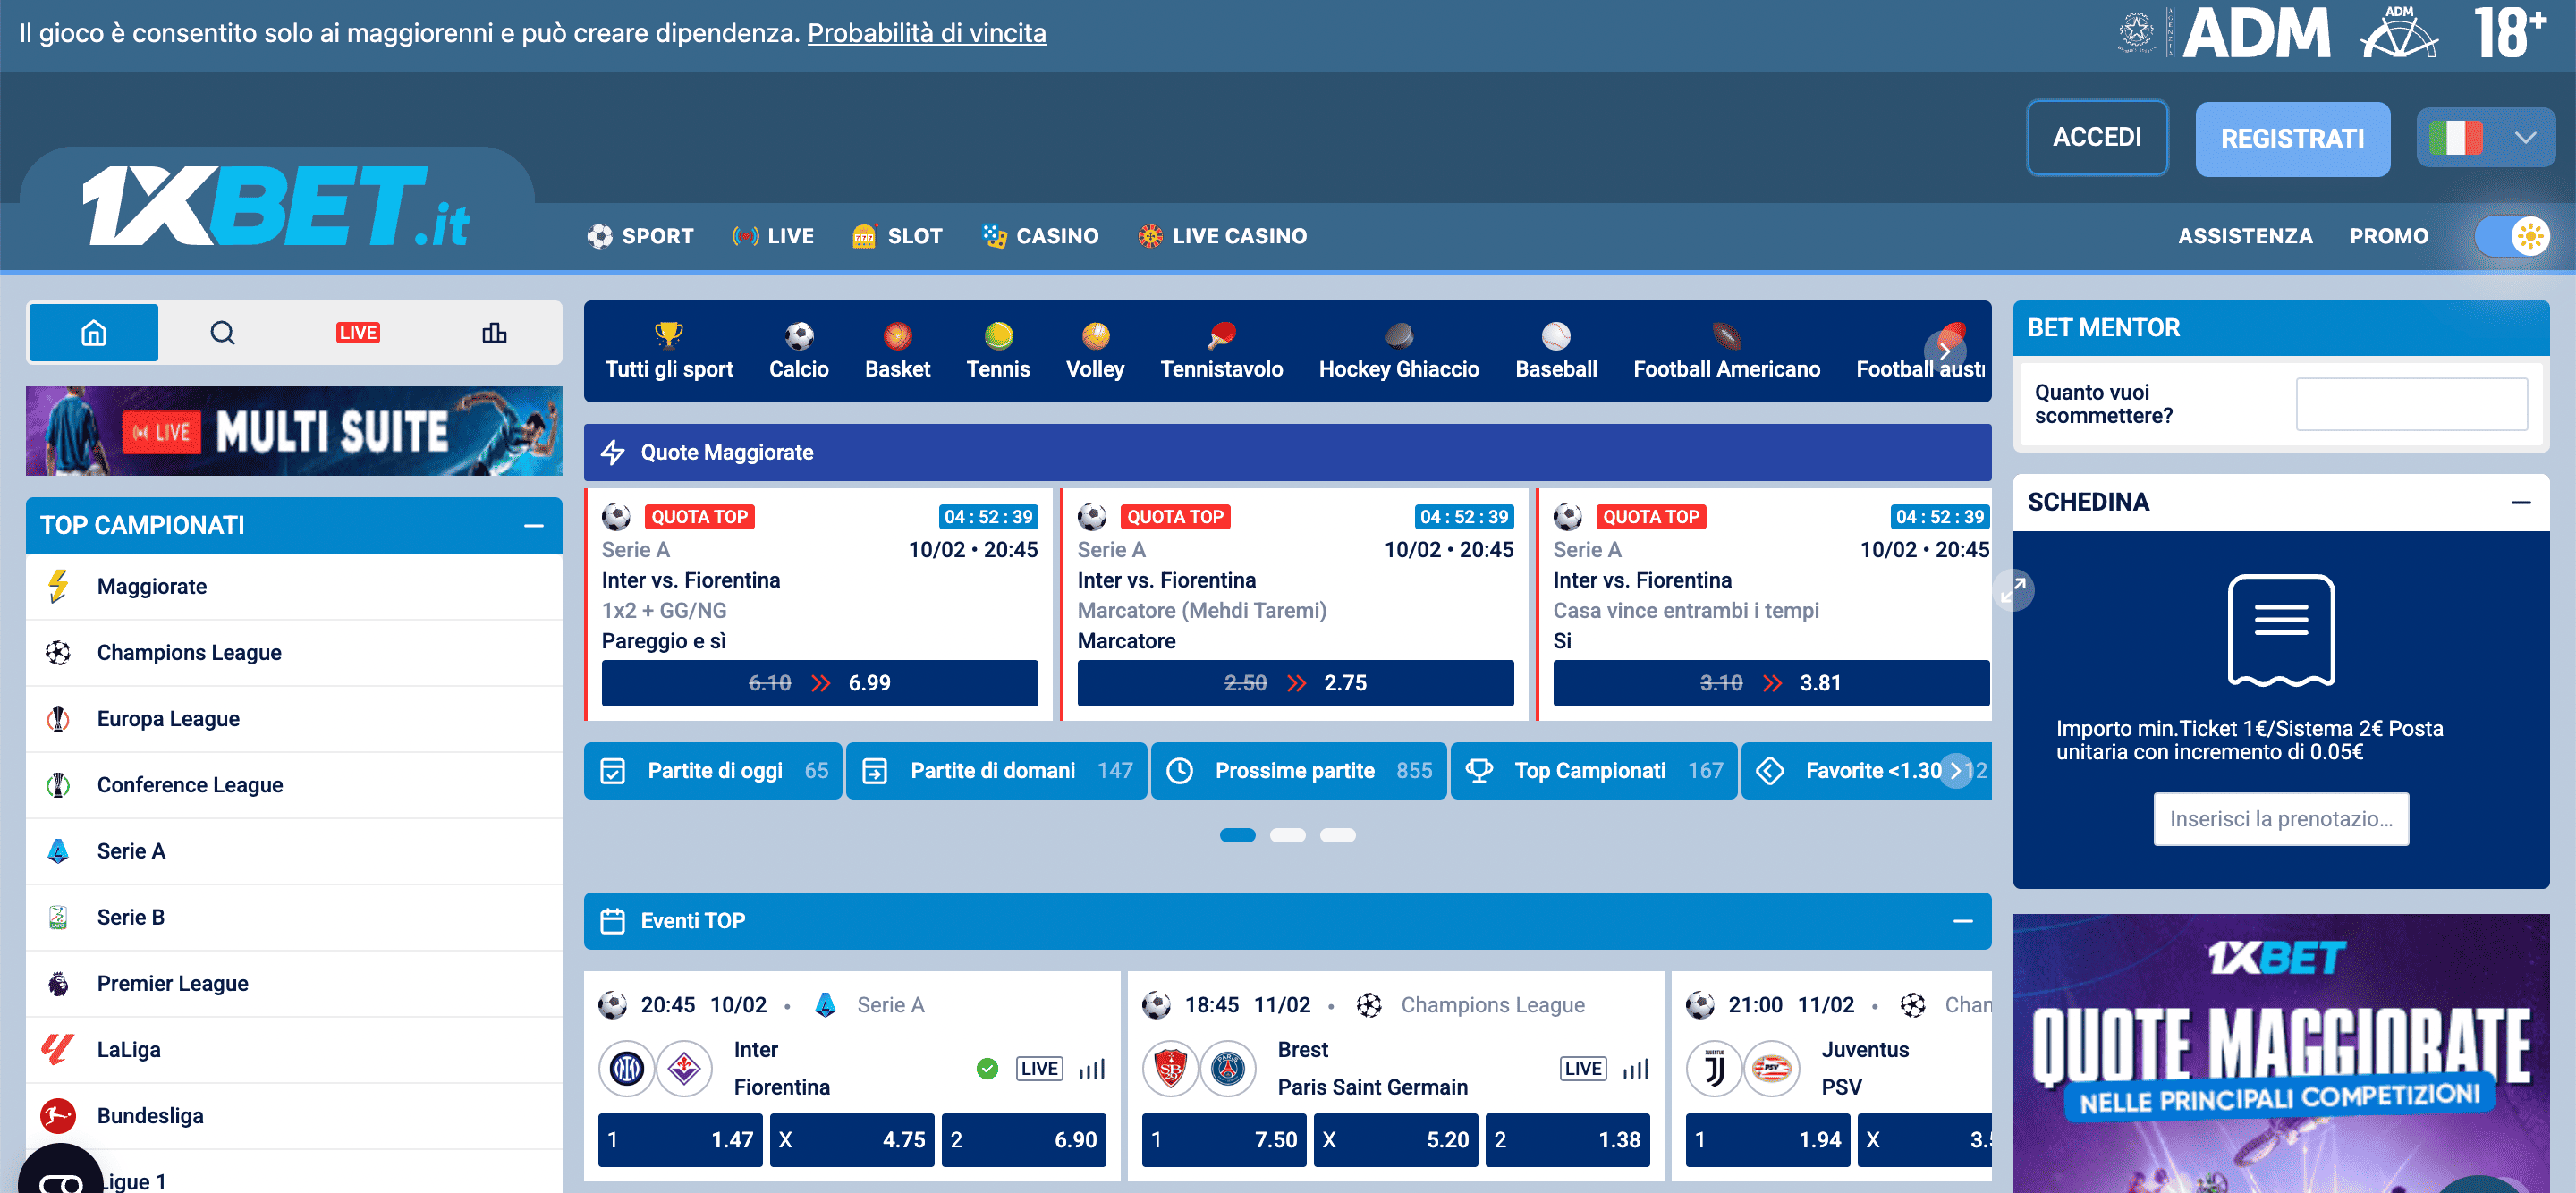
Task: Open the CASINO menu item
Action: 1040,236
